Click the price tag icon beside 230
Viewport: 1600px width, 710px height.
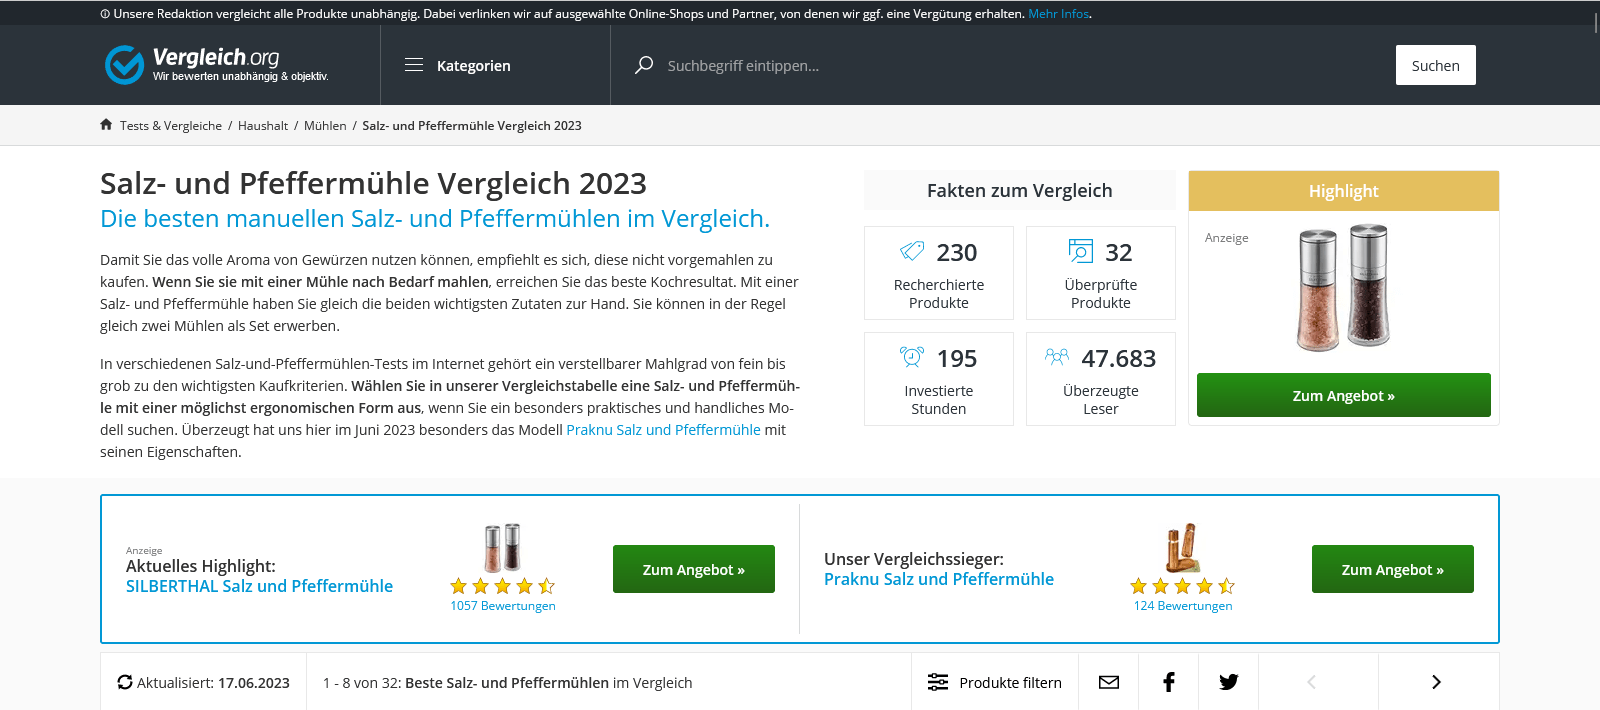click(x=912, y=251)
